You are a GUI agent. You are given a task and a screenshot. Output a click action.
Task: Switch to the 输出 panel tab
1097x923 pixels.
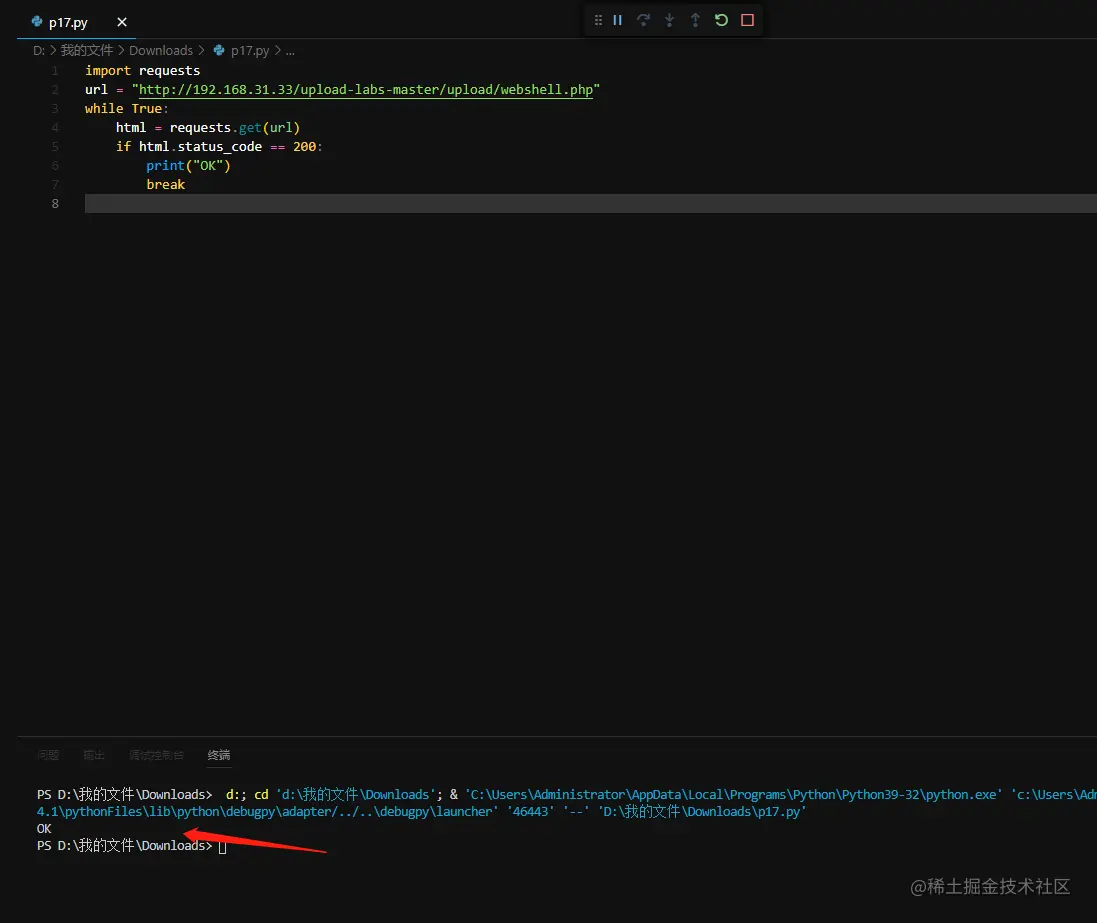click(94, 755)
